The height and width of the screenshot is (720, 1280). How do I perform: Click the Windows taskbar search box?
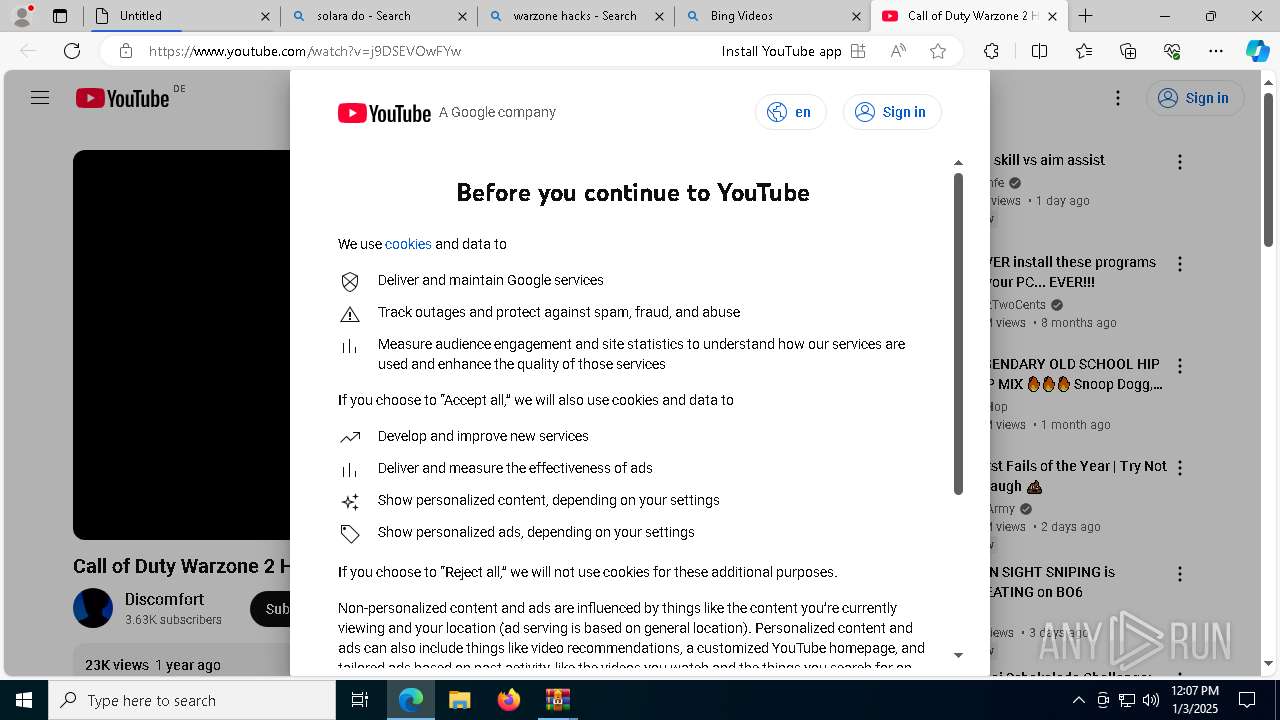pos(192,700)
